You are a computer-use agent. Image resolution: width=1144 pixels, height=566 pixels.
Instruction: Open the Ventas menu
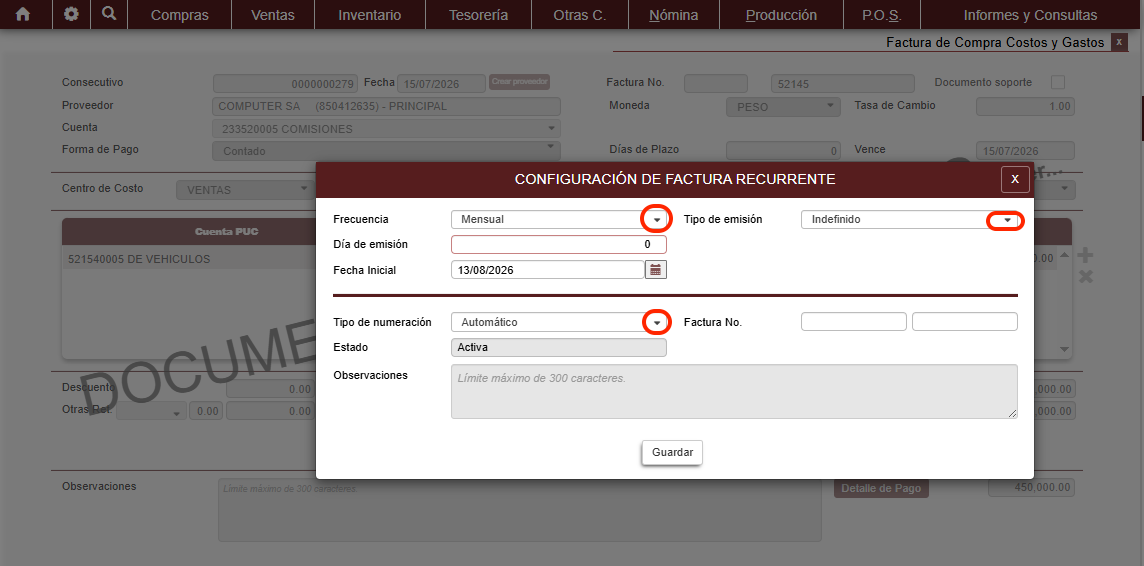point(273,15)
